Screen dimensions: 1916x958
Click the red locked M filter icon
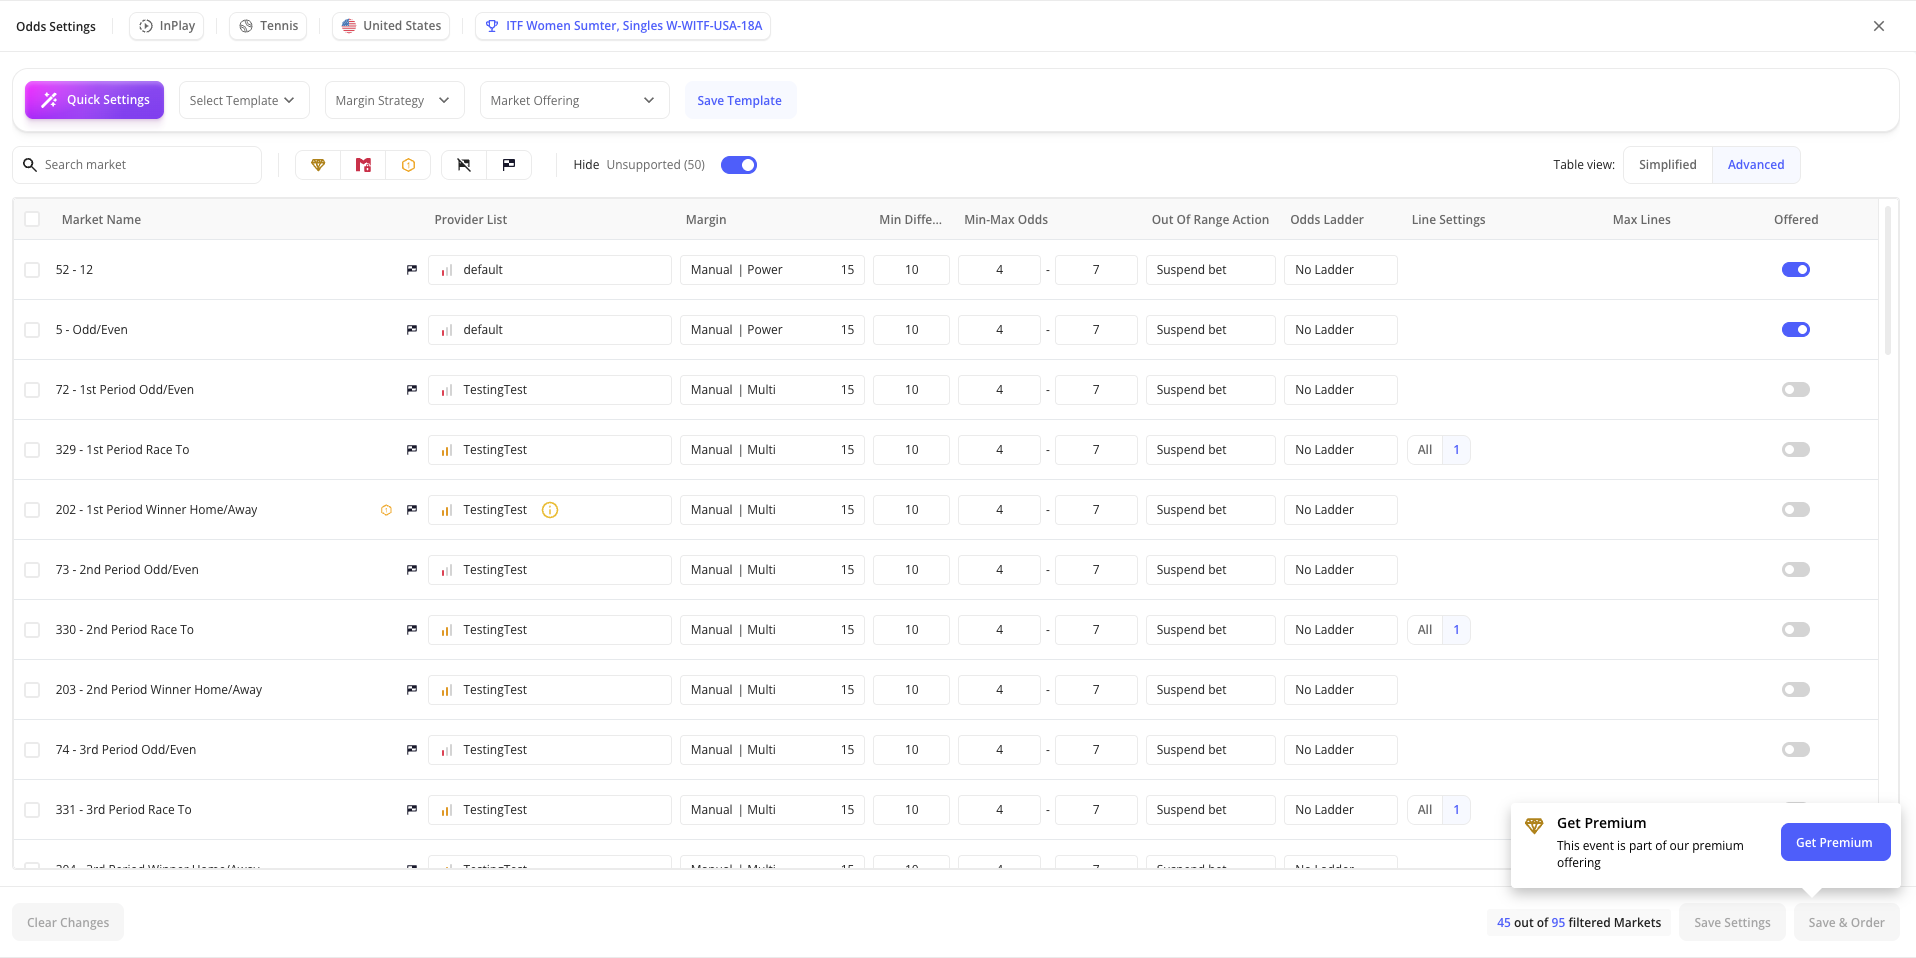363,165
